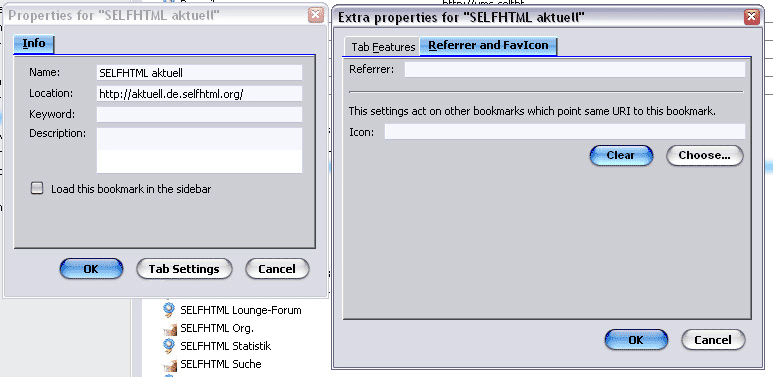This screenshot has width=773, height=377.
Task: Select the SELFHTML Lounge-Forum bookmark text
Action: 241,310
